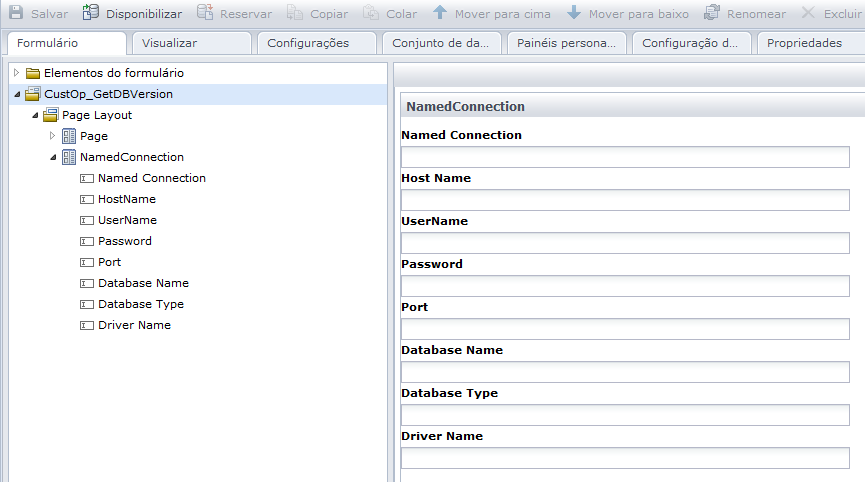The image size is (865, 482).
Task: Expand Elementos do formulário tree node
Action: (16, 73)
